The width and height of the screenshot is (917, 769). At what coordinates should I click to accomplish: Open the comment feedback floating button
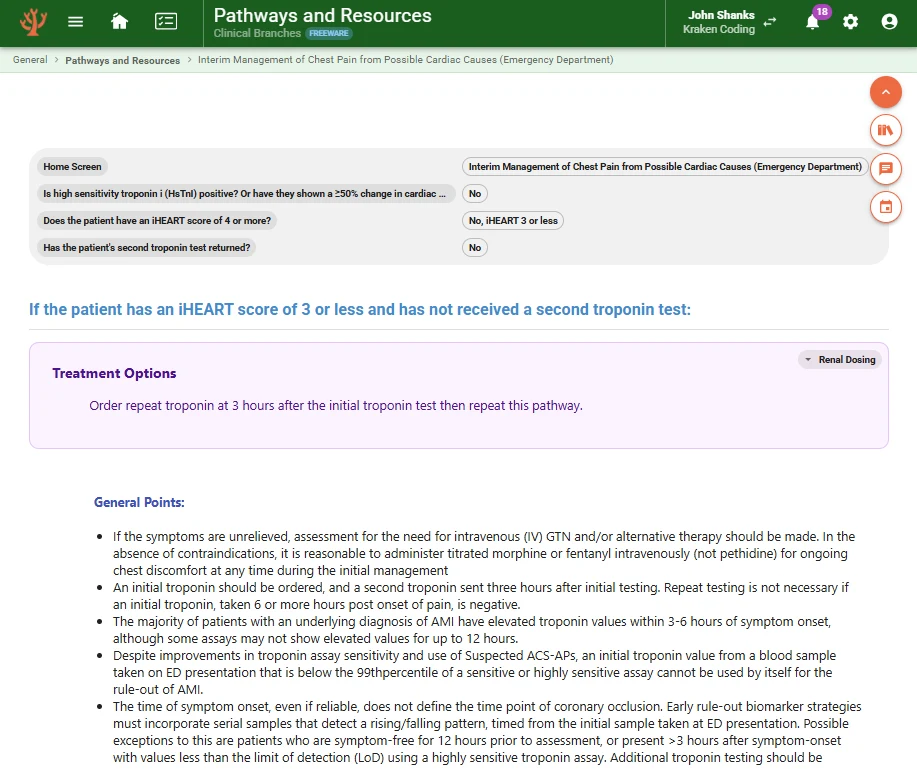point(885,168)
